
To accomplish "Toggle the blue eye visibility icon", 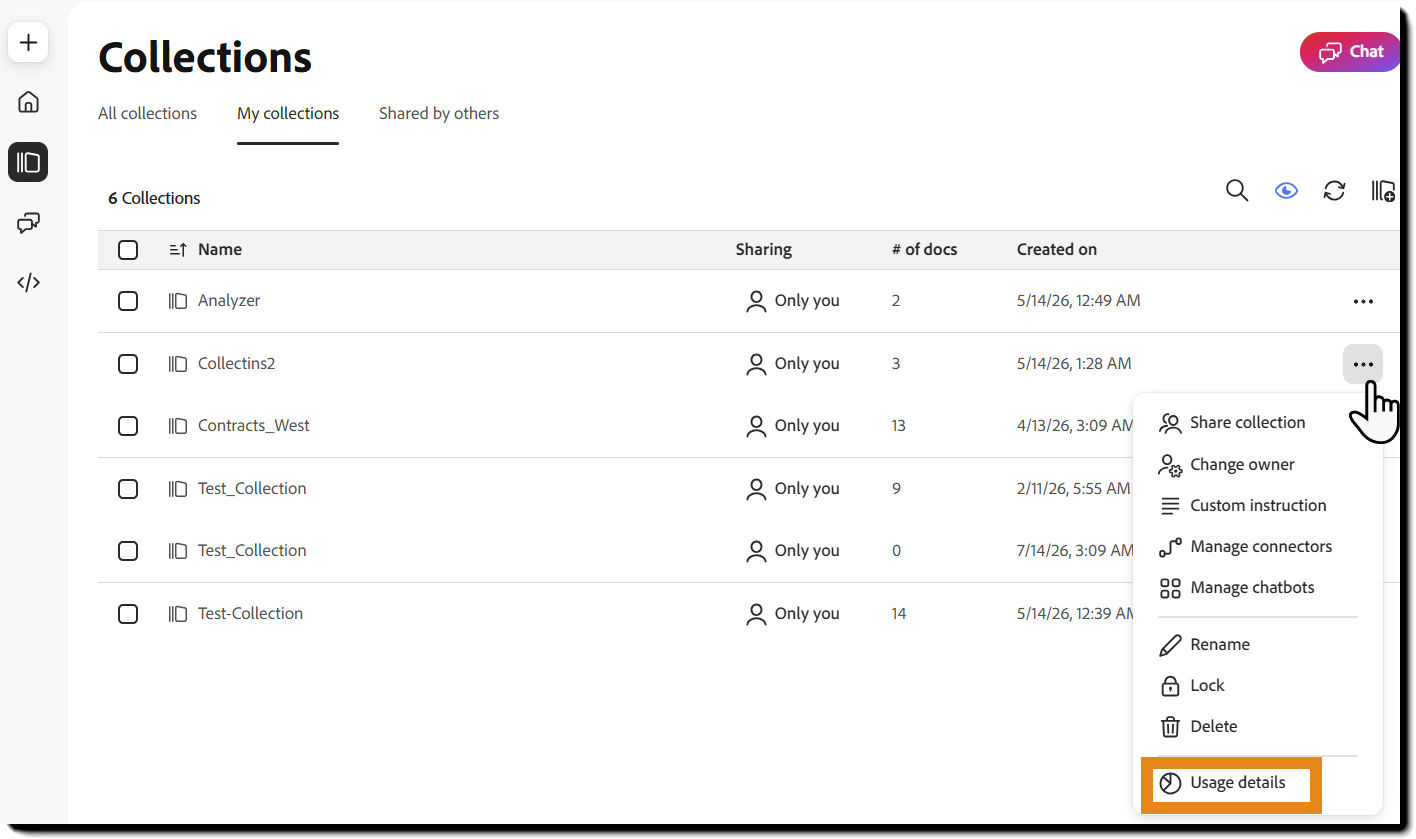I will pyautogui.click(x=1286, y=190).
